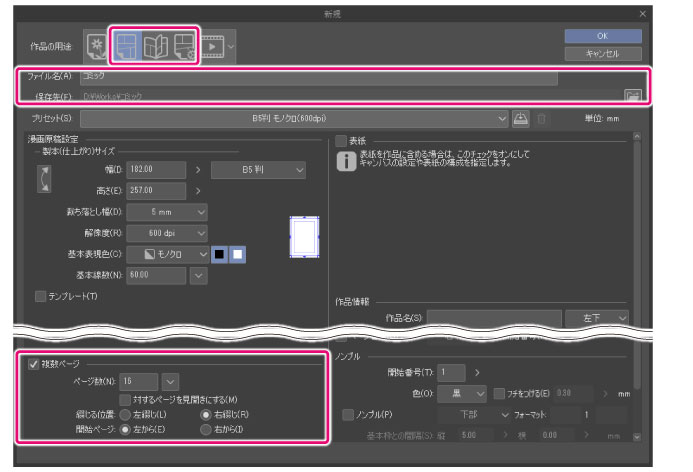
Task: Expand the 基本線数 value dropdown arrow
Action: pyautogui.click(x=198, y=276)
